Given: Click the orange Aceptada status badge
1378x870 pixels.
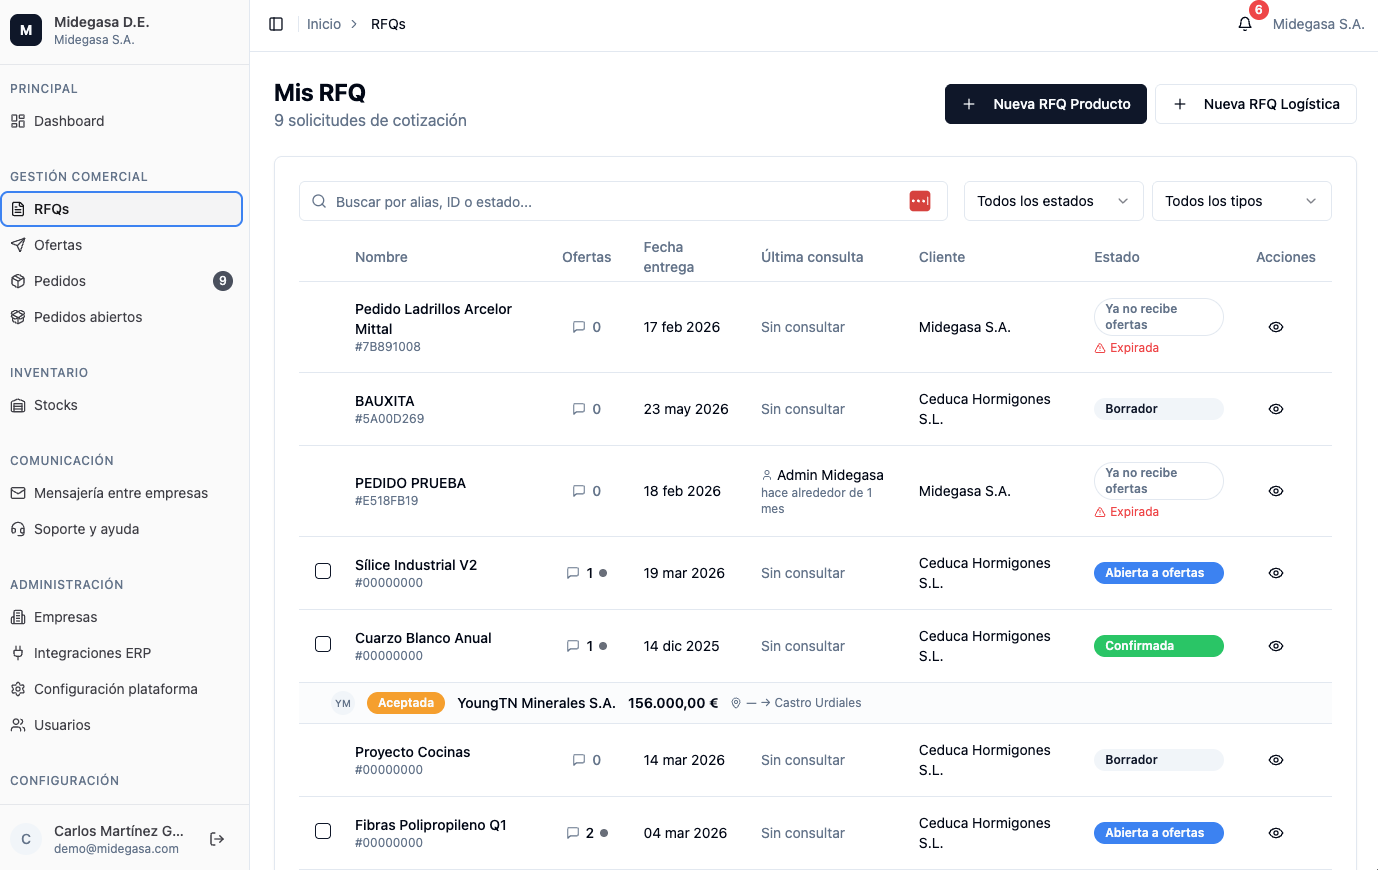Looking at the screenshot, I should (x=406, y=703).
